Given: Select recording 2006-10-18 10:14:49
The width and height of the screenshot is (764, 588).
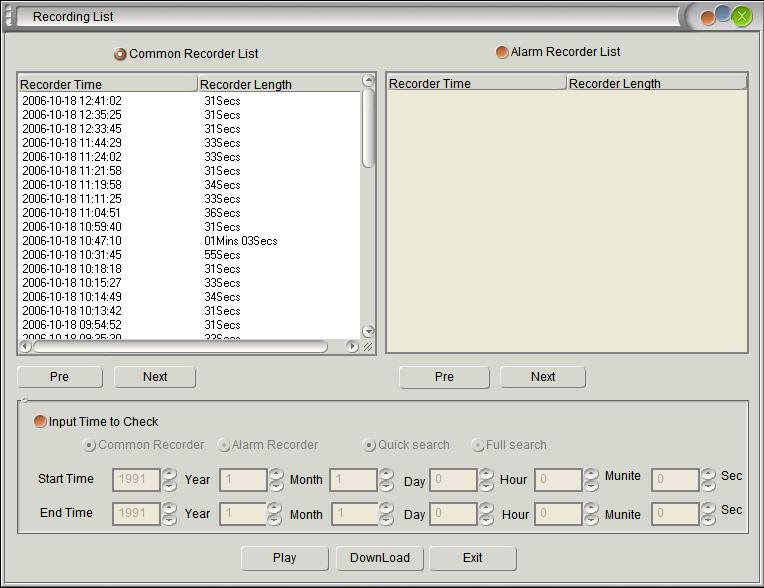Looking at the screenshot, I should point(189,297).
